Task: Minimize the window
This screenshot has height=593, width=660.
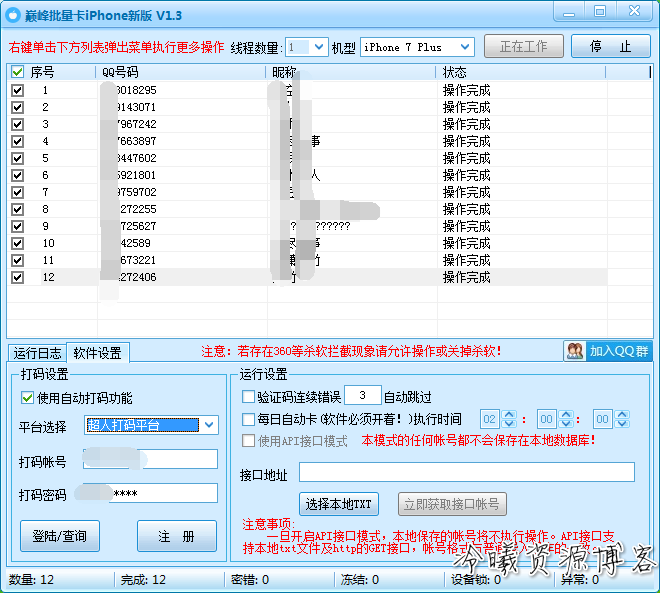Action: click(569, 12)
